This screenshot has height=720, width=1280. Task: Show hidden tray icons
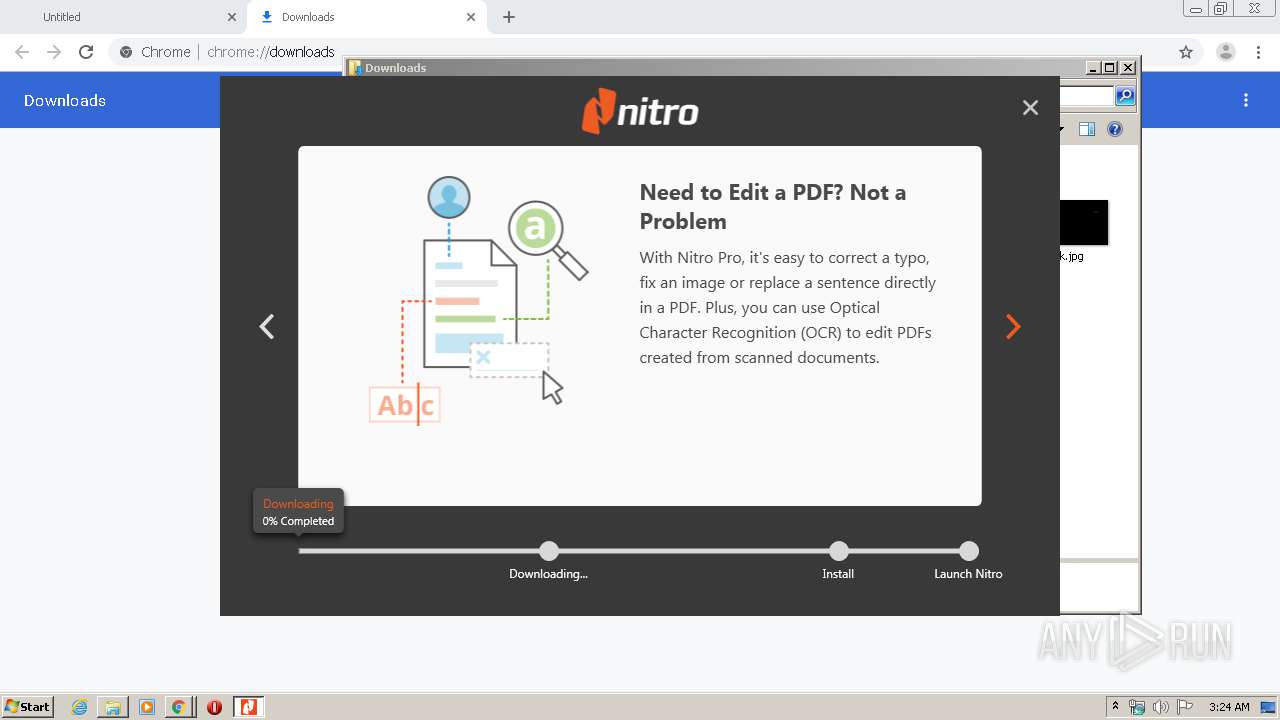point(1115,707)
